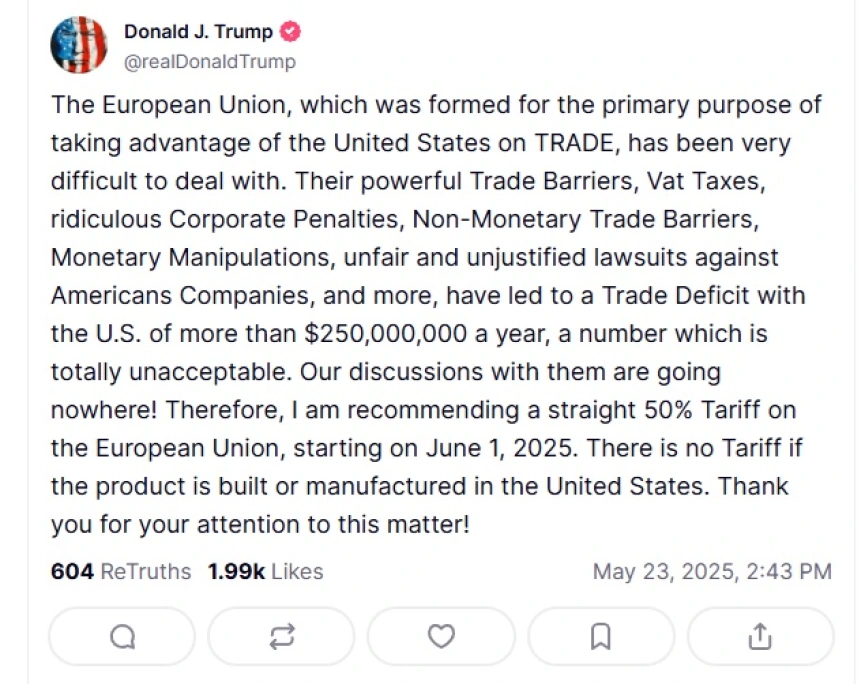
Task: Open the flag-themed profile avatar
Action: tap(79, 45)
